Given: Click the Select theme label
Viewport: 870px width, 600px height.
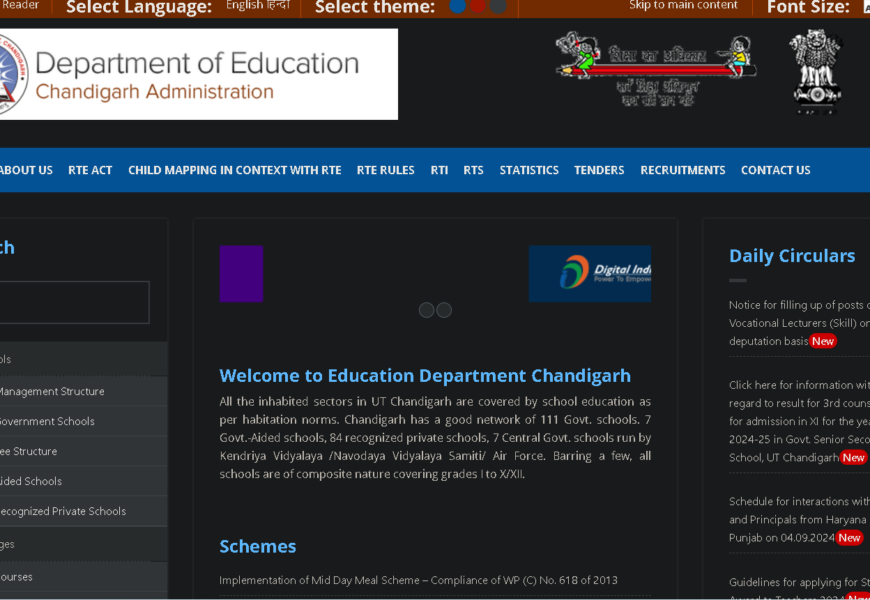Looking at the screenshot, I should 375,7.
